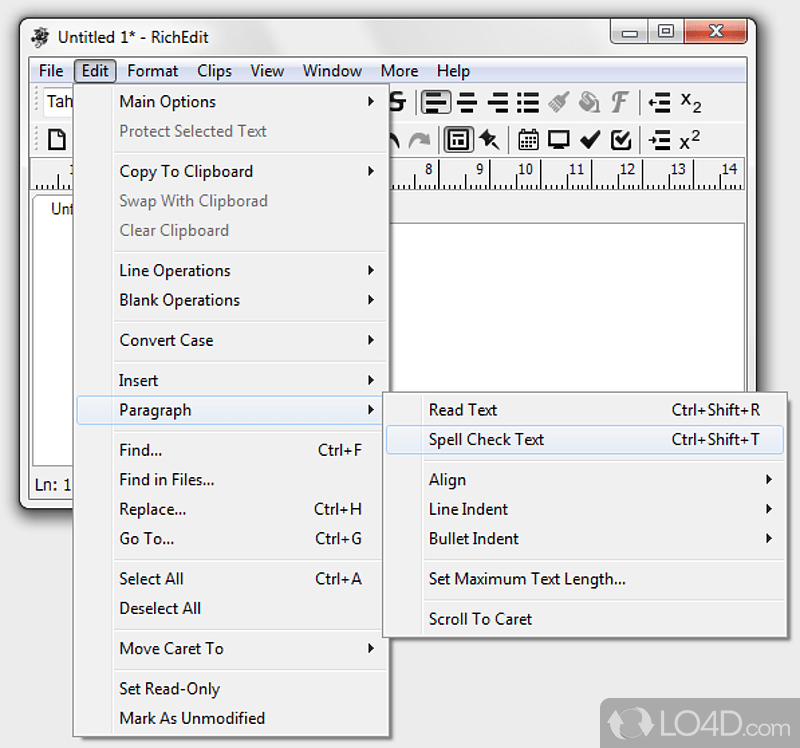Choose Spell Check Text
Image resolution: width=800 pixels, height=748 pixels.
pyautogui.click(x=585, y=440)
